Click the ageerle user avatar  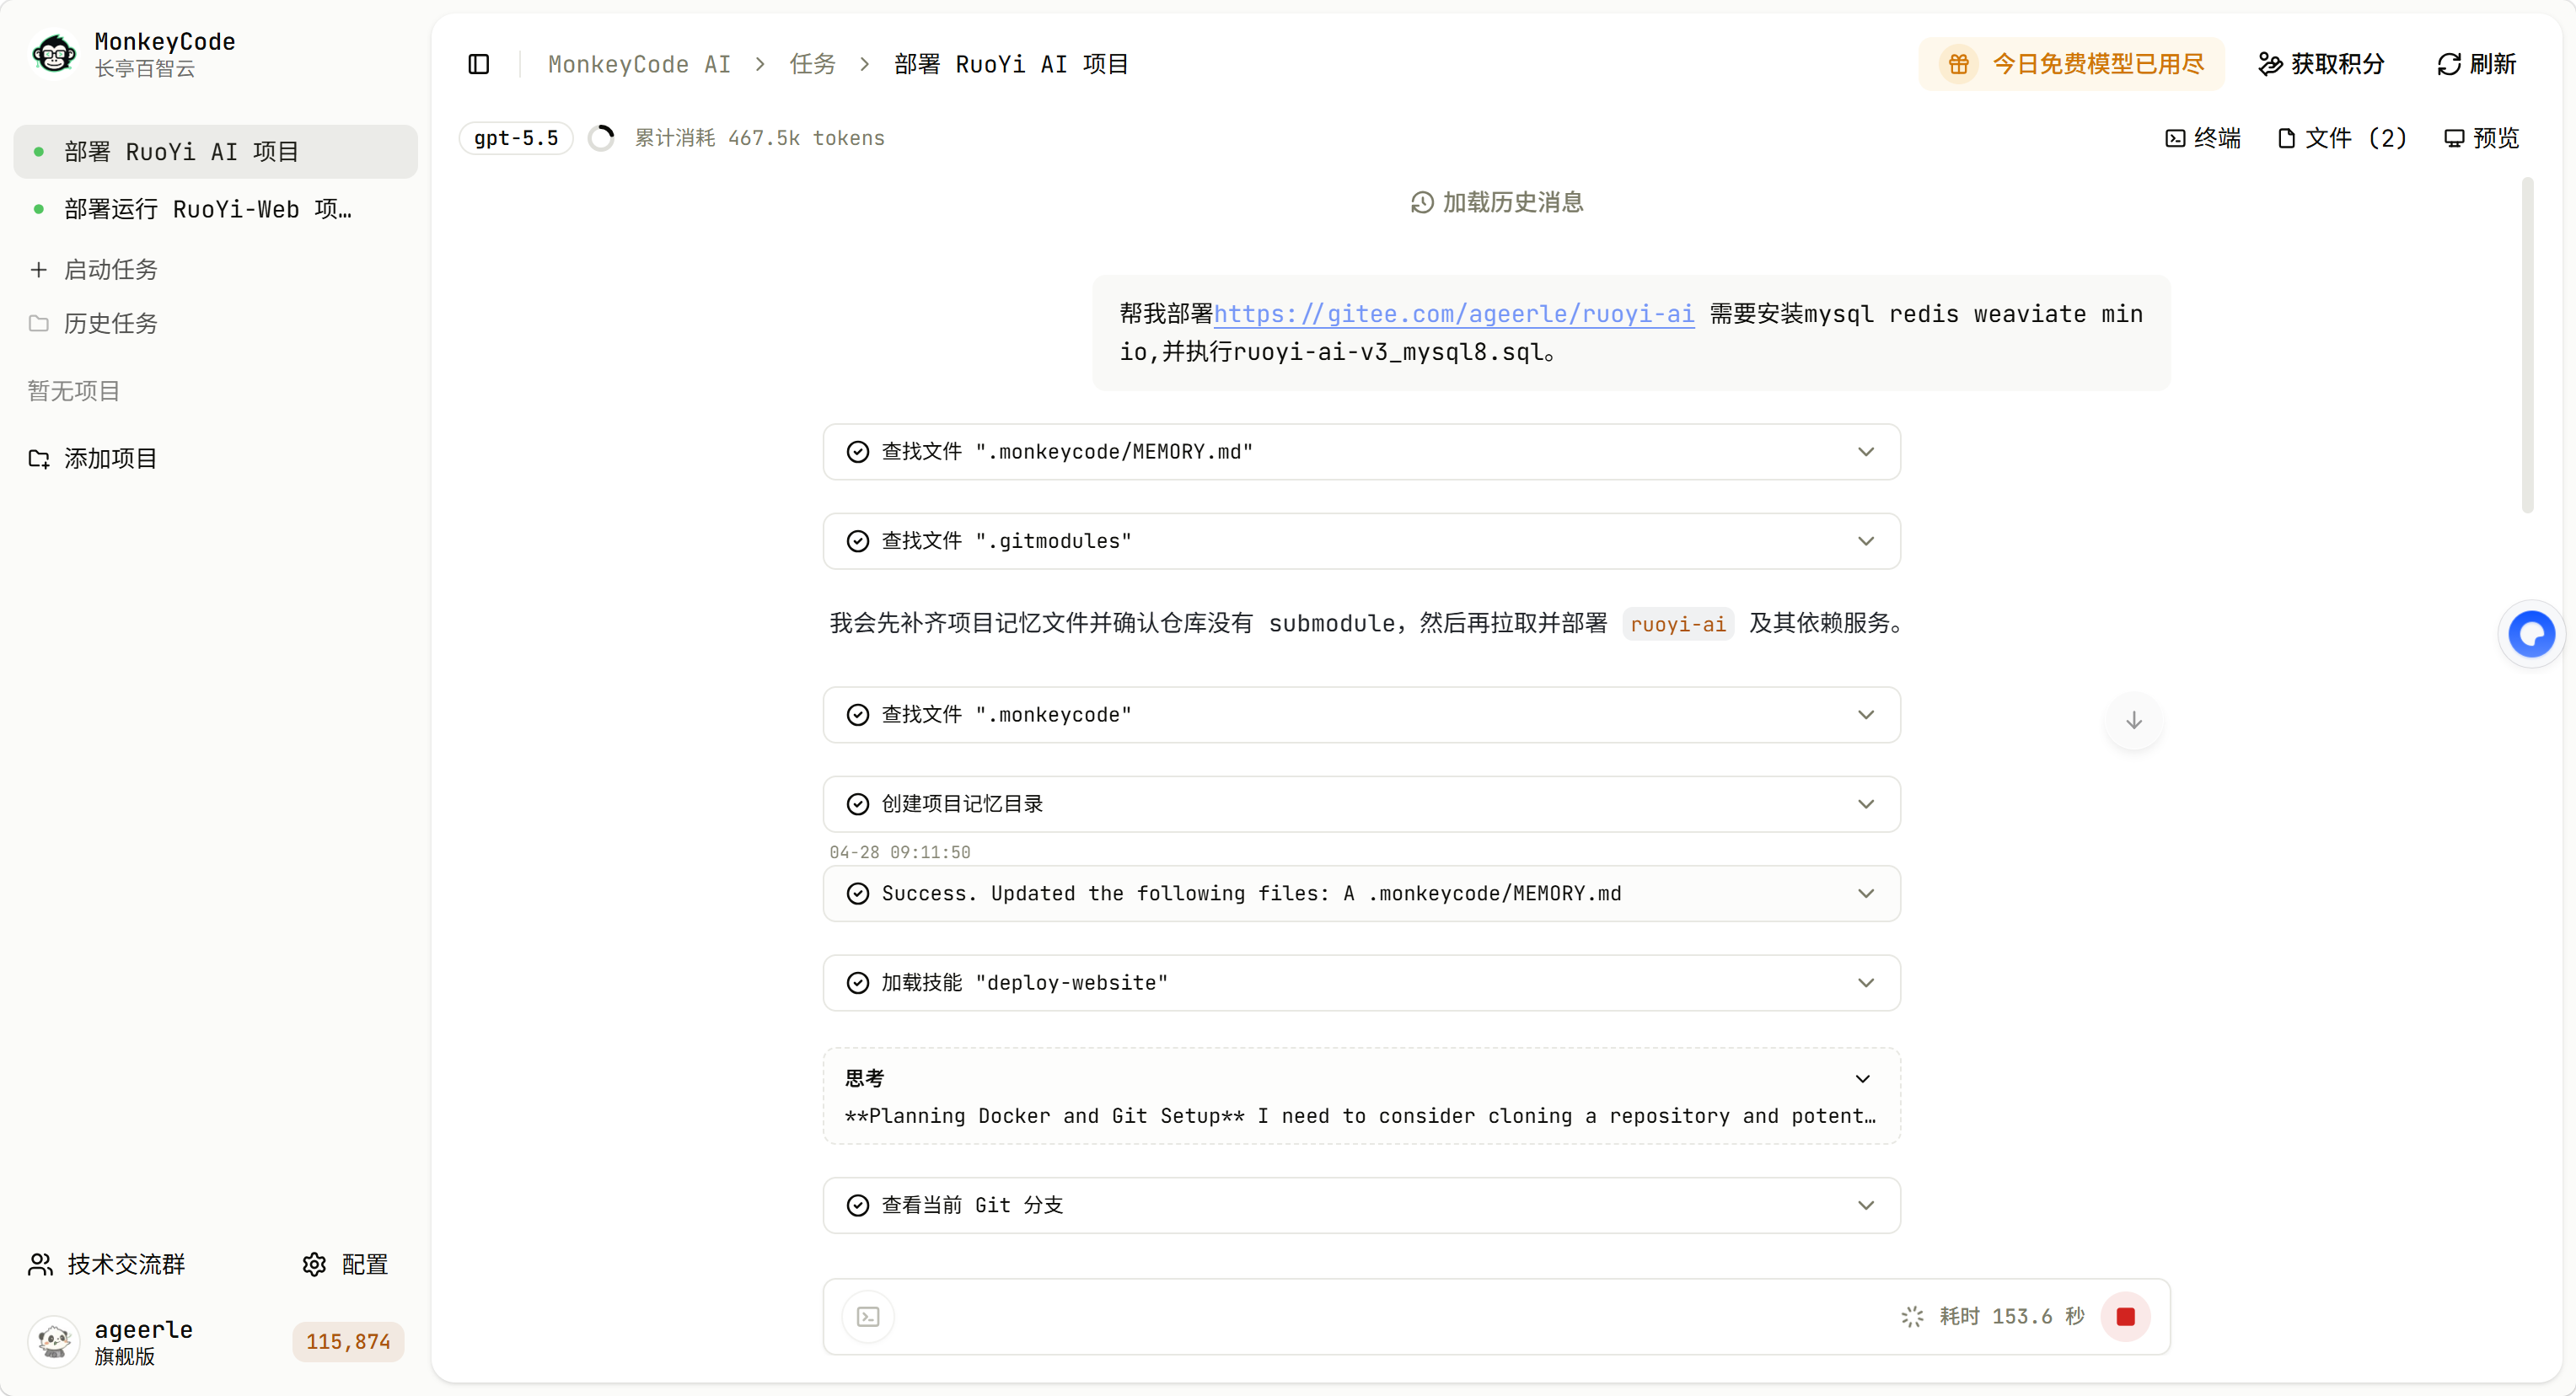tap(54, 1341)
